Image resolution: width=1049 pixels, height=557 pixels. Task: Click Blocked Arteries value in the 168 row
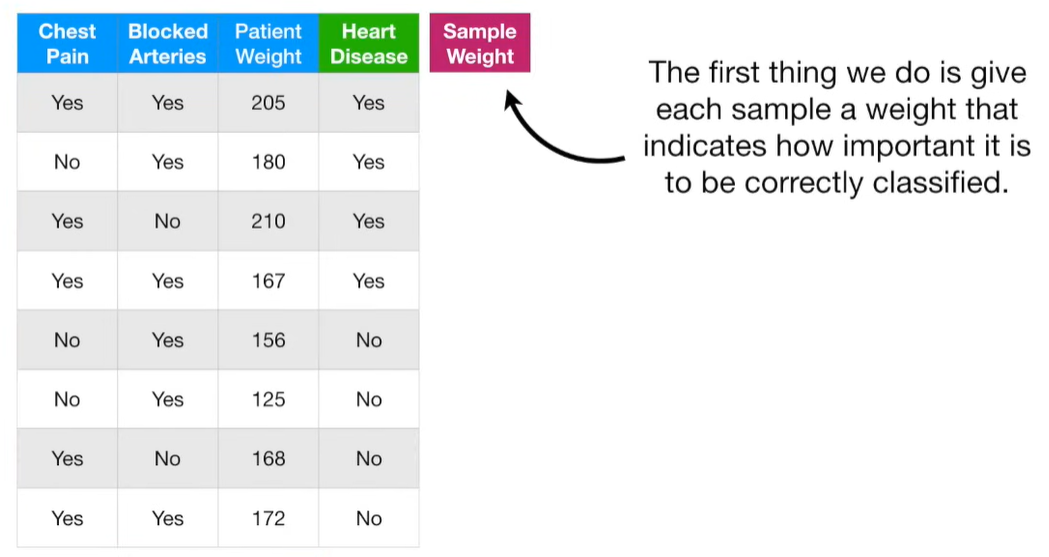pyautogui.click(x=168, y=459)
